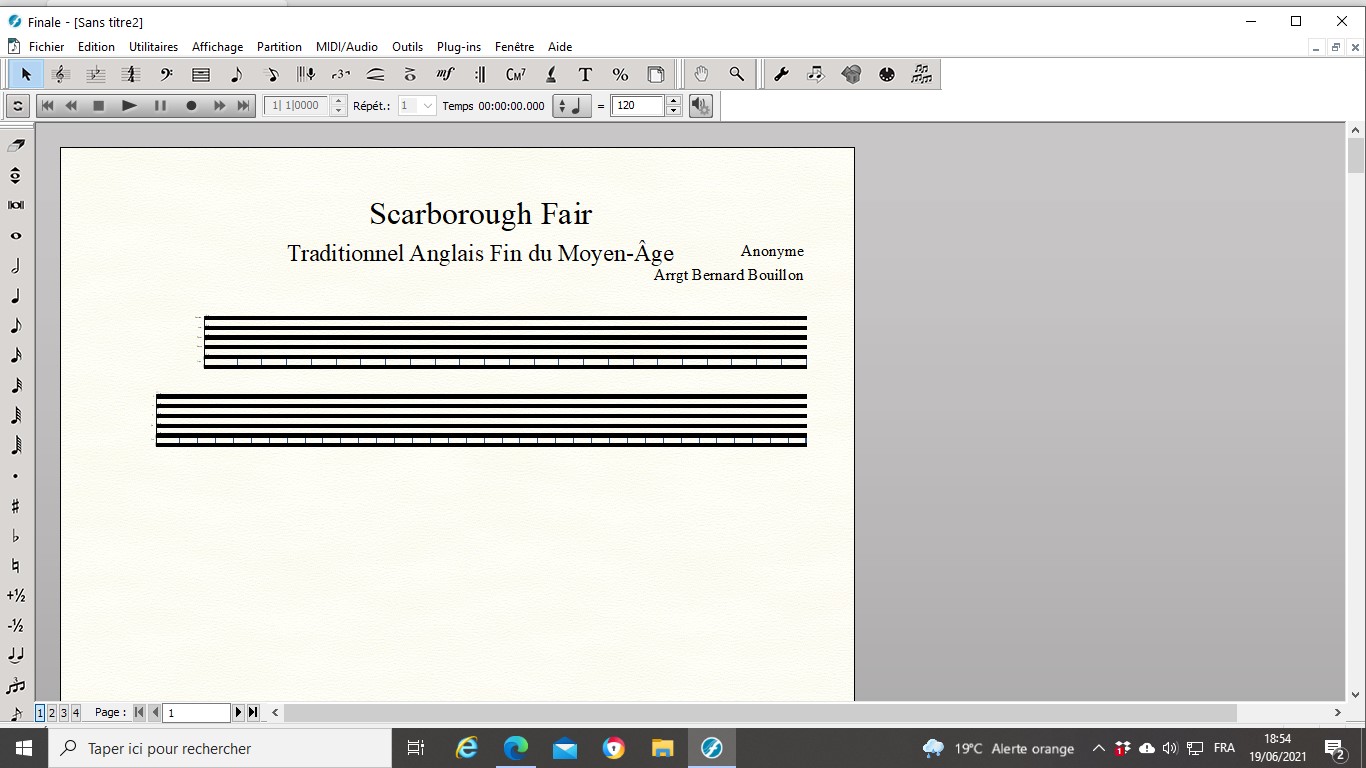Select the Lyrics tool with microphone icon
Screen dimensions: 1366x768
[306, 74]
